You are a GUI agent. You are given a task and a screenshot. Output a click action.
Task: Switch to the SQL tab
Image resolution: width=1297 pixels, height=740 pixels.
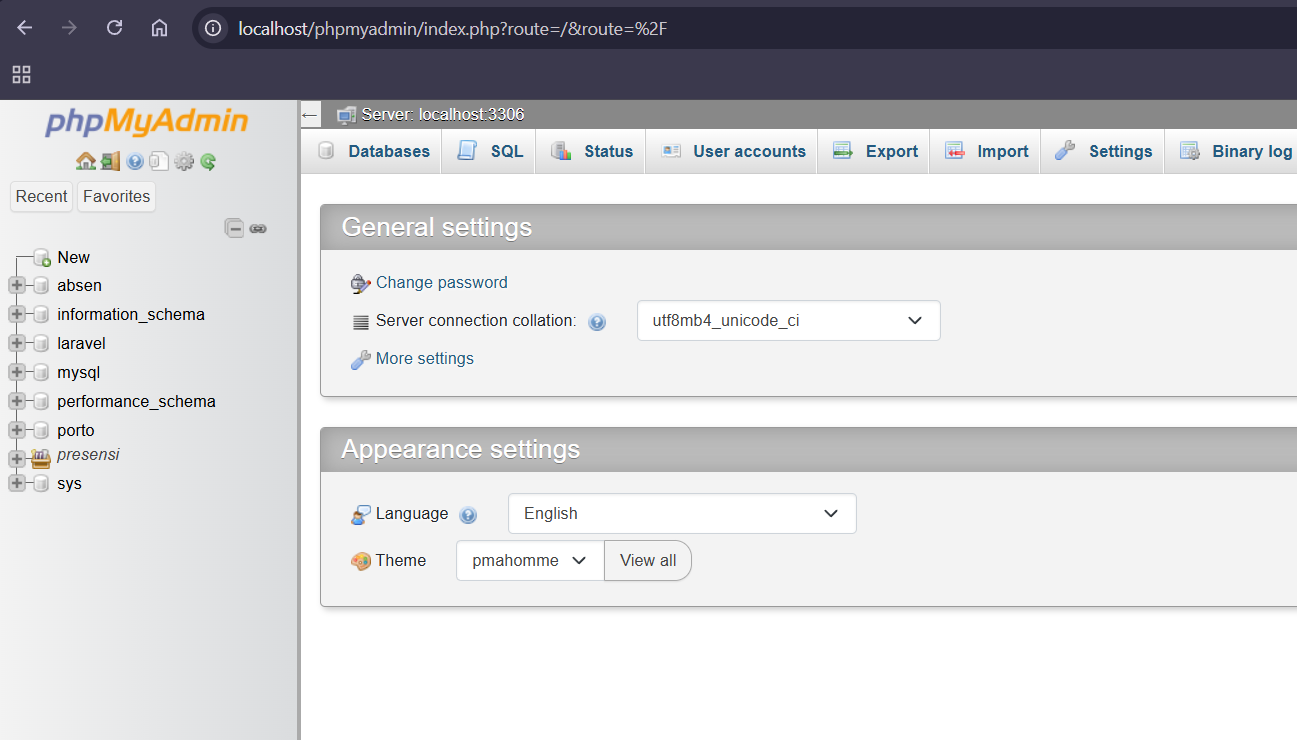pos(491,151)
